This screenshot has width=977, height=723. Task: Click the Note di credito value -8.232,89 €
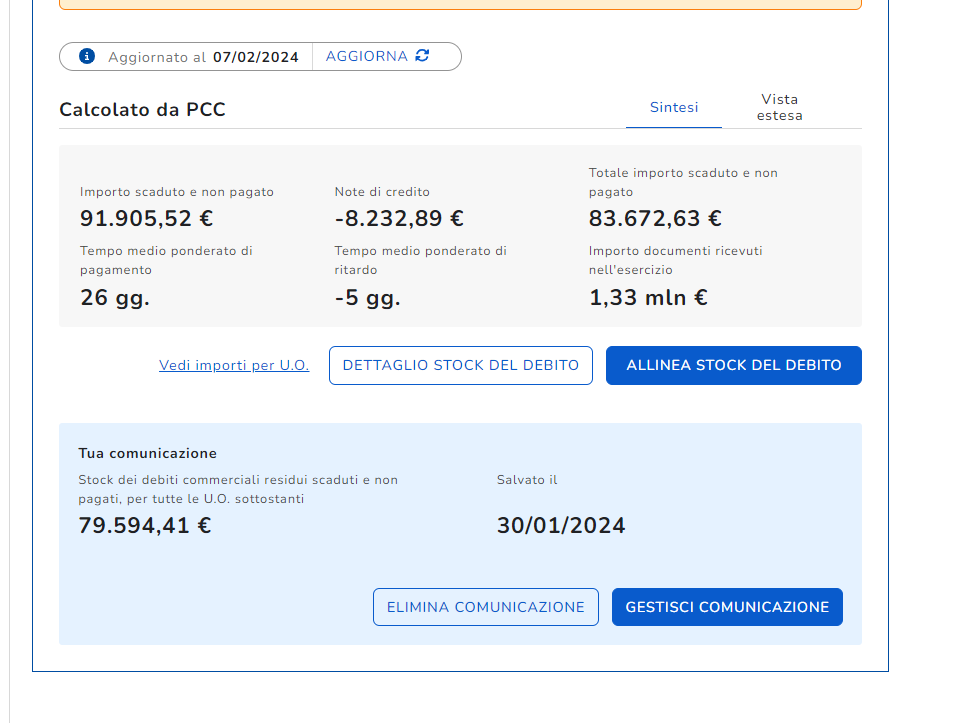(x=399, y=218)
